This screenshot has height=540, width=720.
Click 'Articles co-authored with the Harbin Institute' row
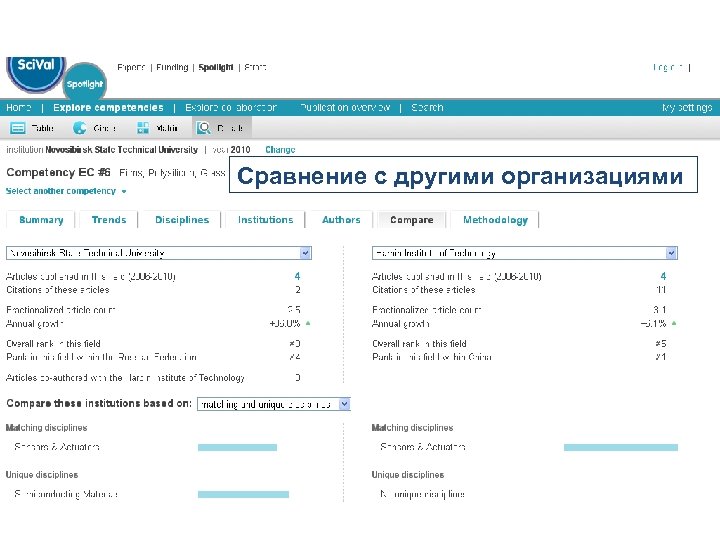(x=153, y=377)
